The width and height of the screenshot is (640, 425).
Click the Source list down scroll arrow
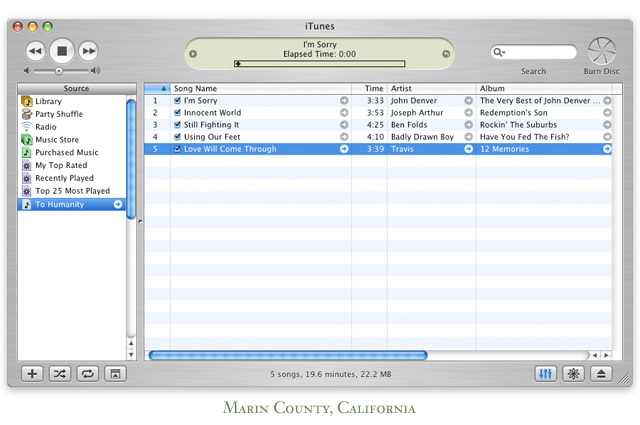tap(131, 355)
